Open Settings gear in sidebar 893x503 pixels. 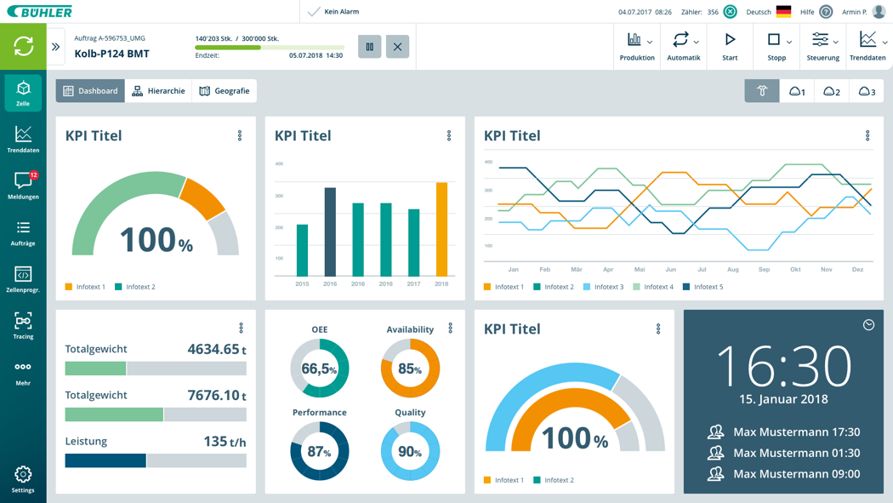23,478
